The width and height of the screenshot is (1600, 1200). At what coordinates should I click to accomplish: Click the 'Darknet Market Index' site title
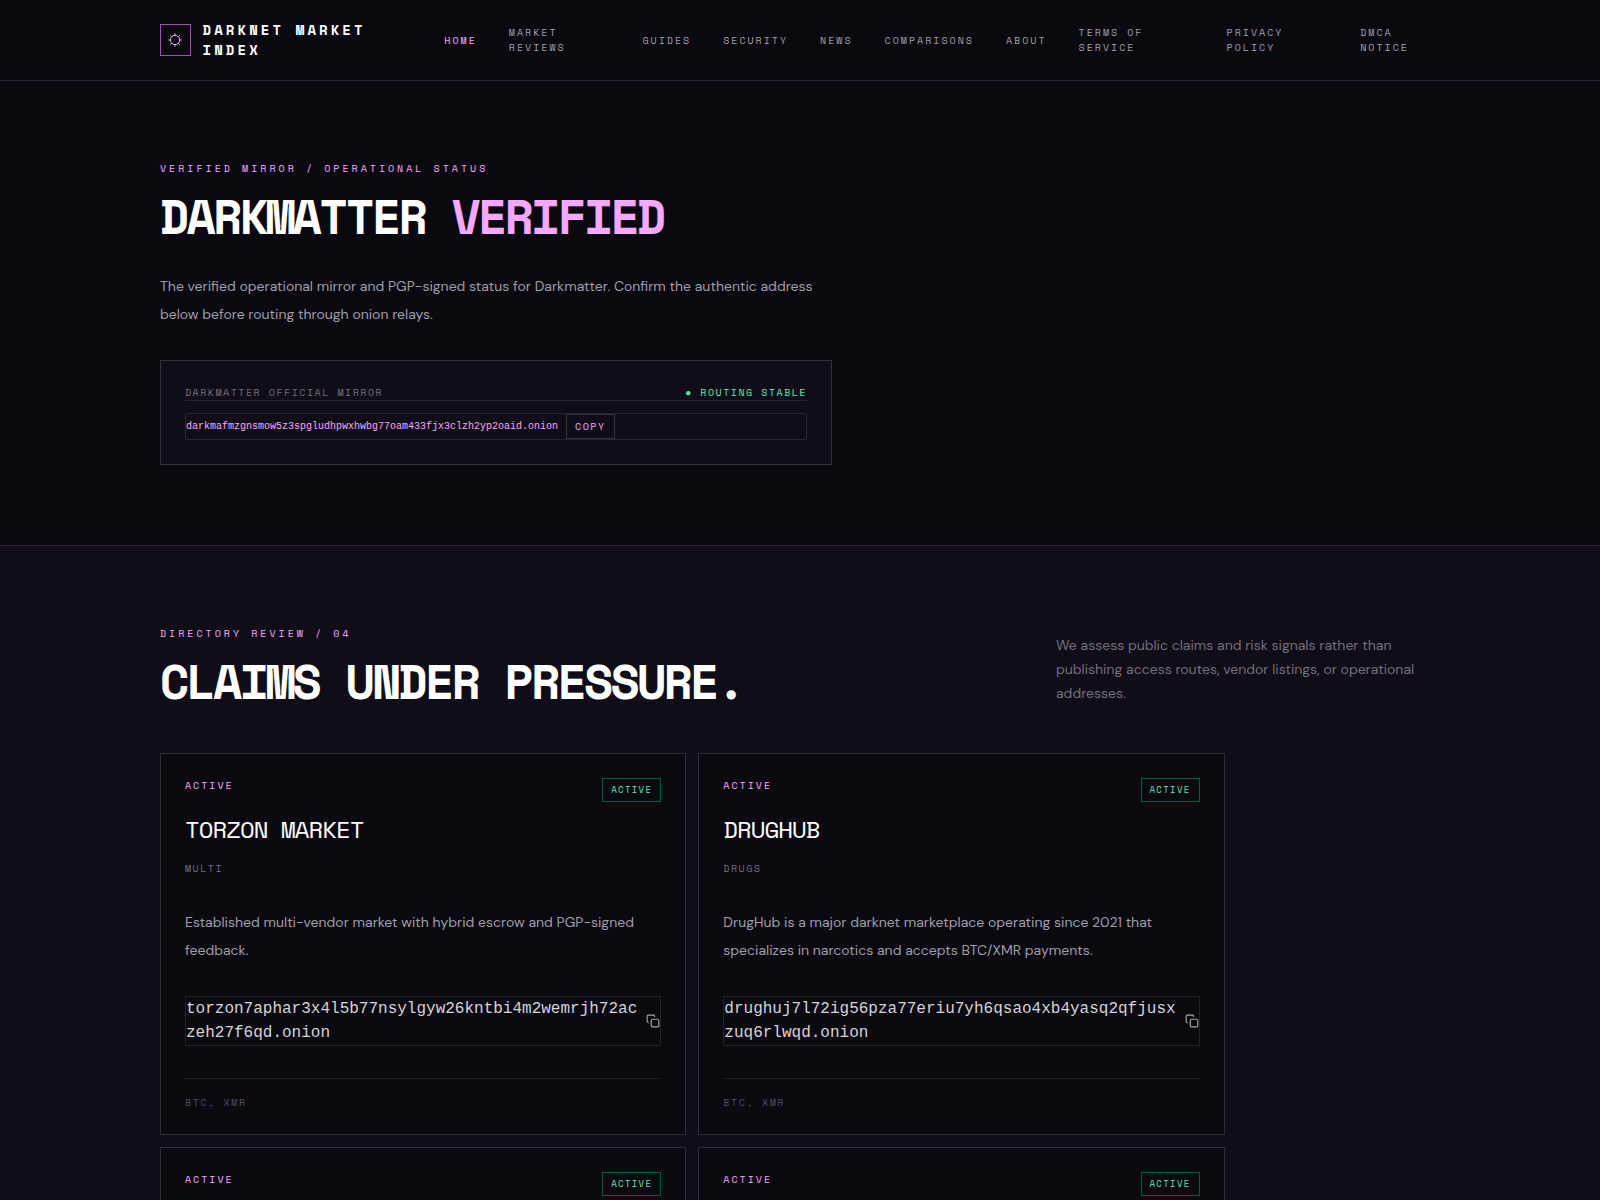tap(283, 40)
